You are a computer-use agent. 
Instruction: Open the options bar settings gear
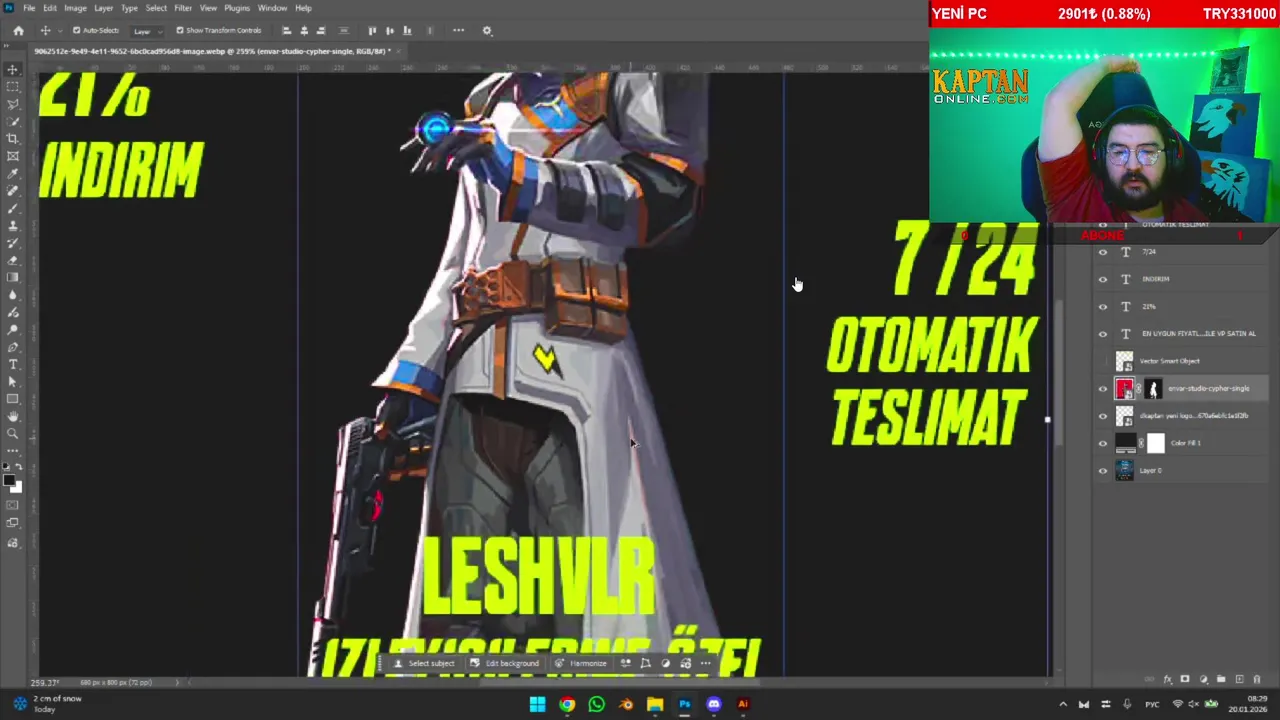point(487,30)
